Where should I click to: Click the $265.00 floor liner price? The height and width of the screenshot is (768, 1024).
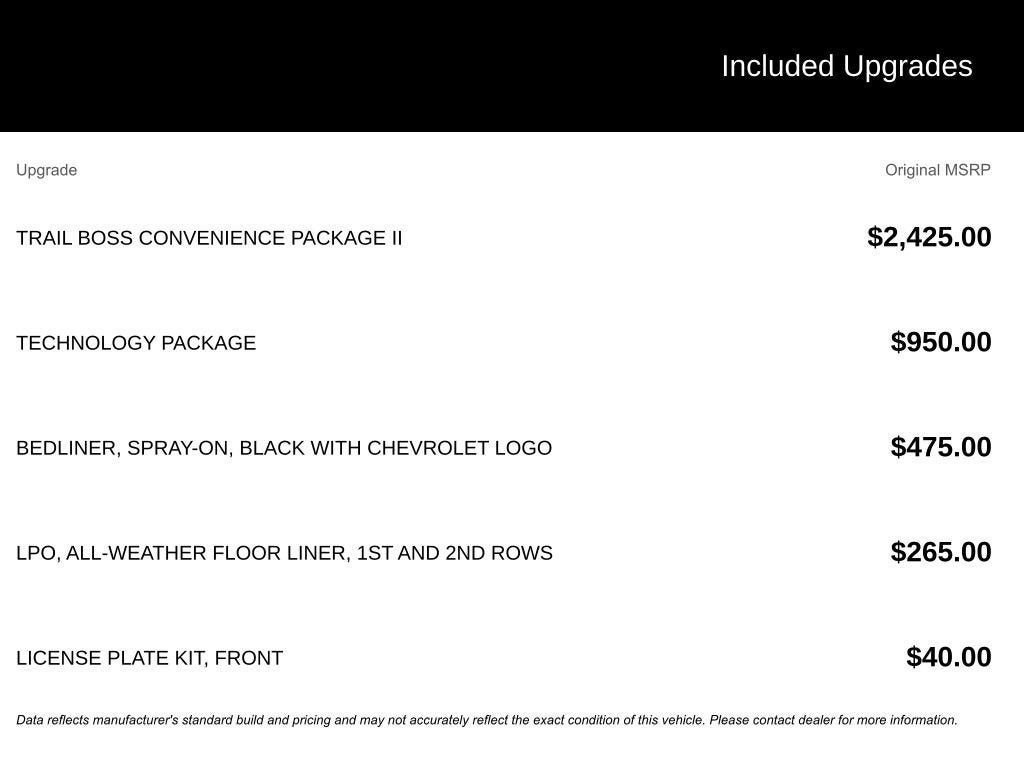click(940, 552)
